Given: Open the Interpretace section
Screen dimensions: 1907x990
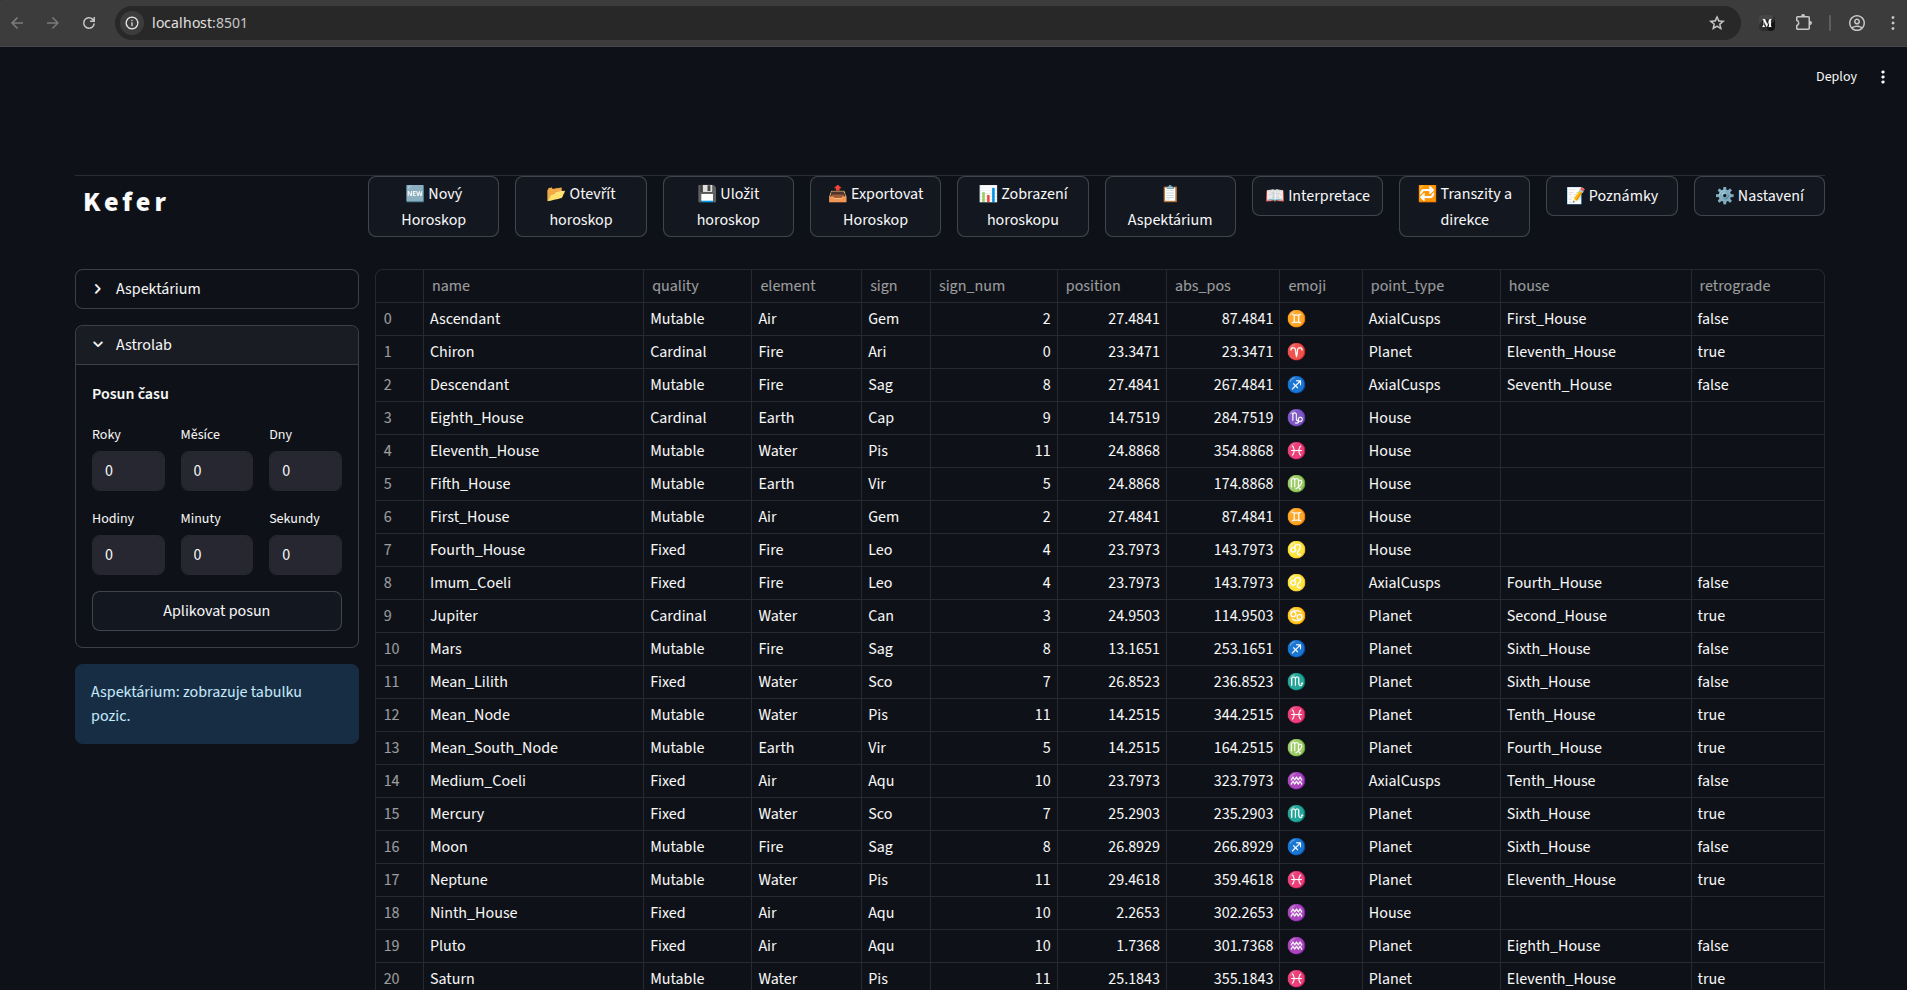Looking at the screenshot, I should [1317, 196].
